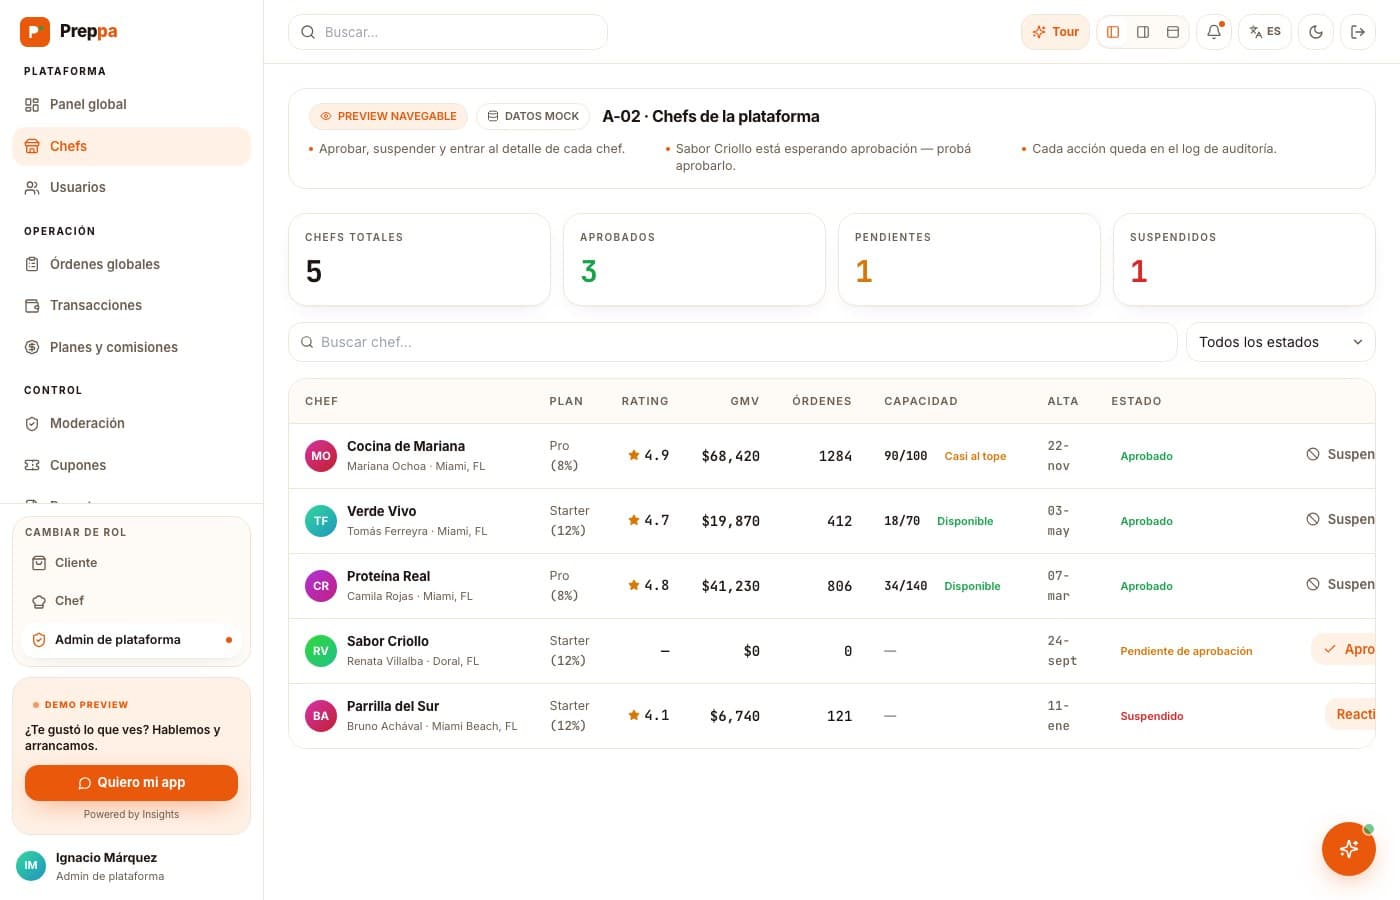The width and height of the screenshot is (1400, 900).
Task: Open Panel global in sidebar
Action: 131,105
